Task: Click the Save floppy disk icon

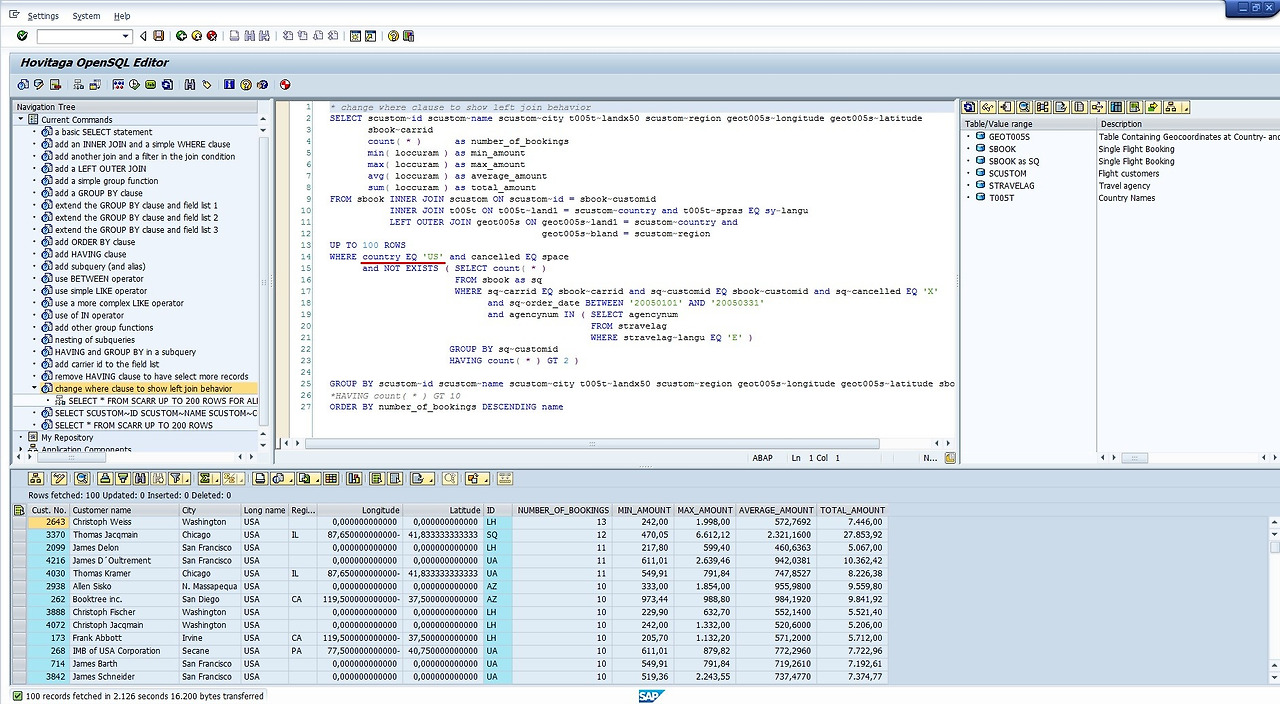Action: [x=158, y=36]
